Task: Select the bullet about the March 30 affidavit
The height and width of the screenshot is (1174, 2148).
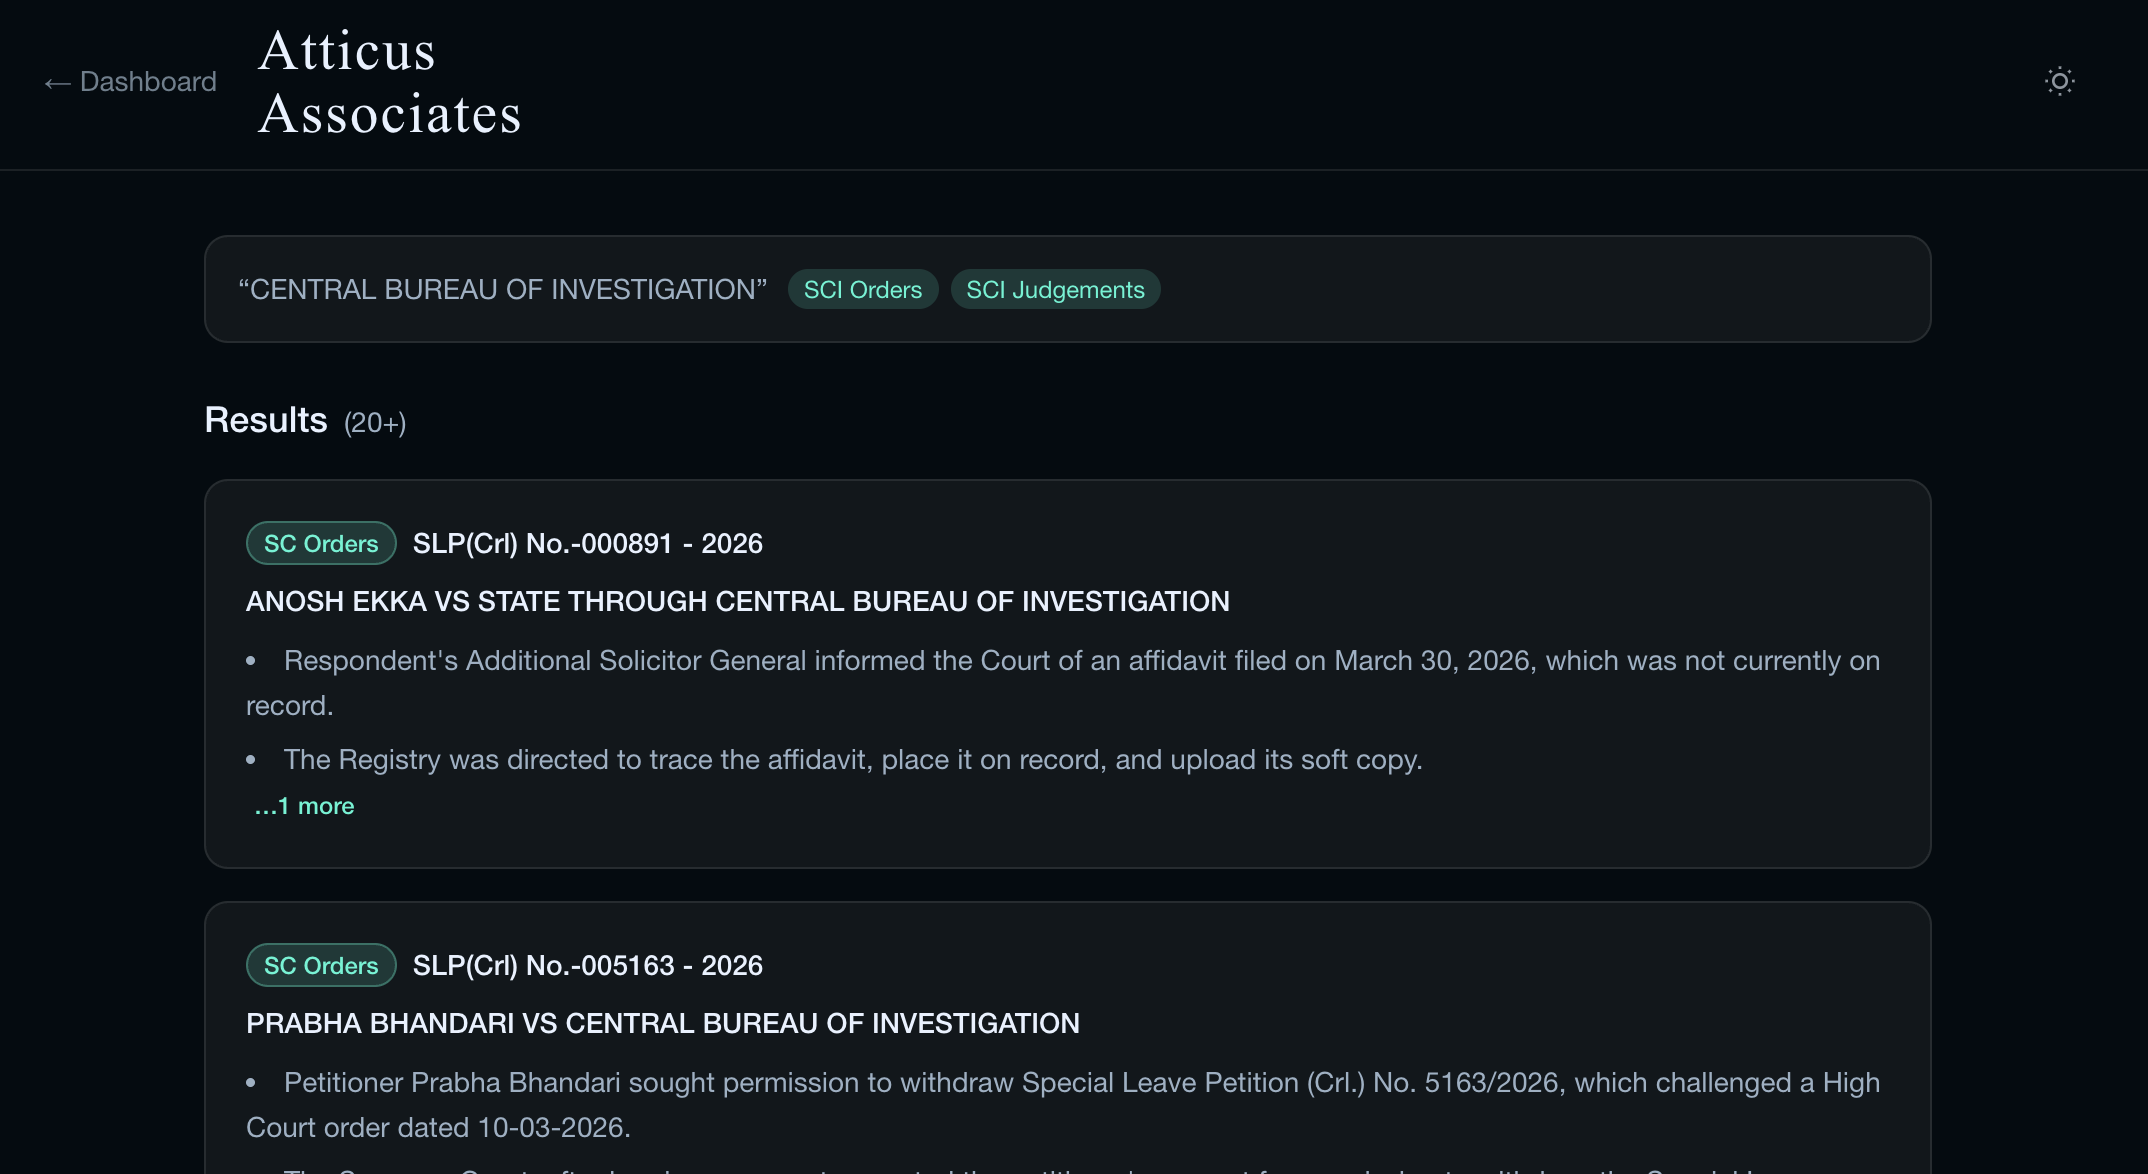Action: coord(1080,662)
